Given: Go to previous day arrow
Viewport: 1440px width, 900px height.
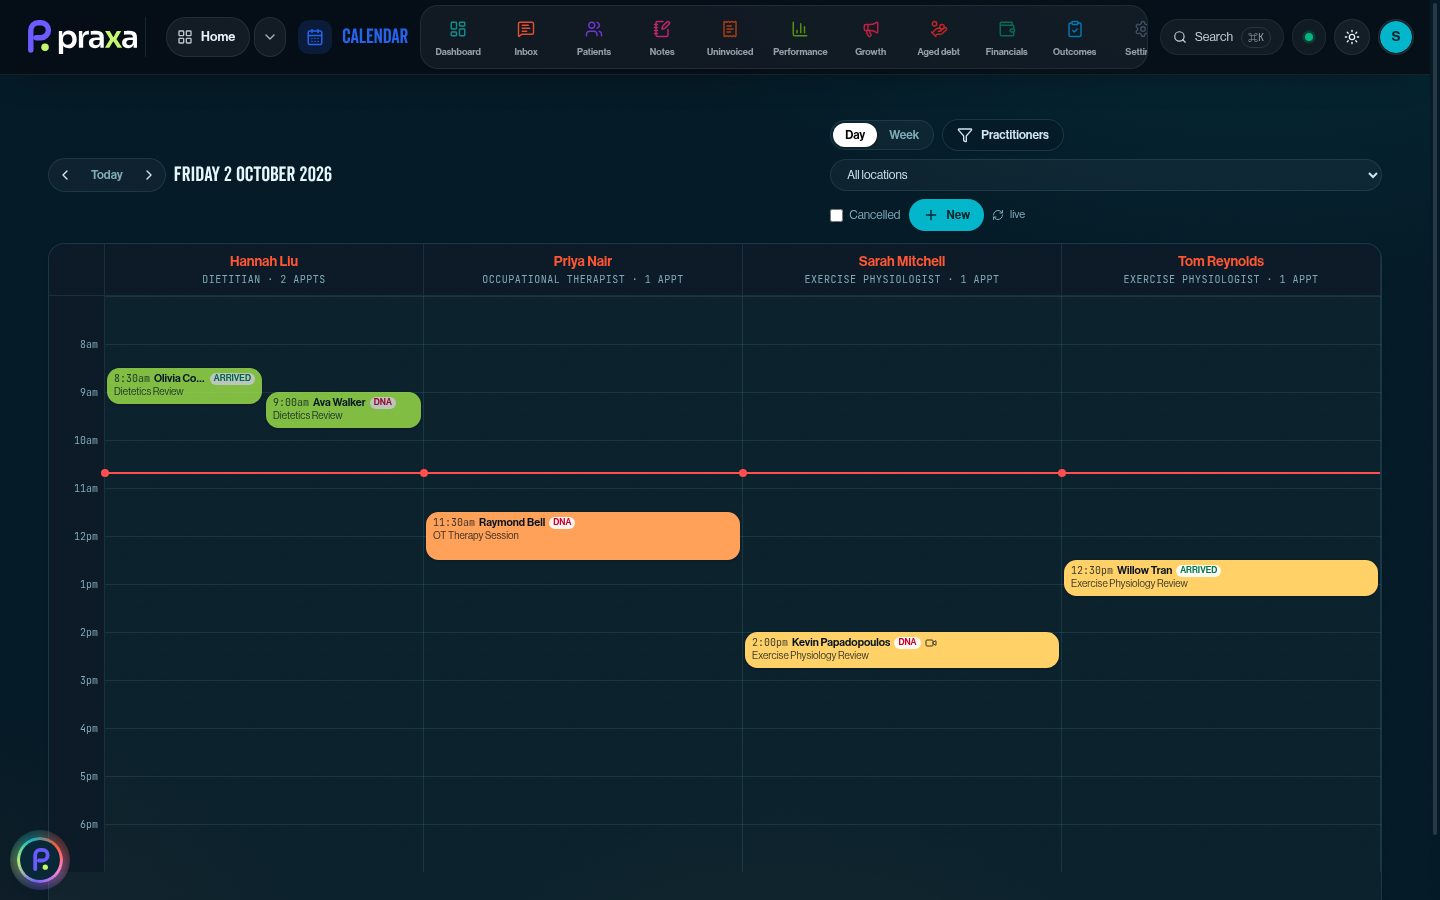Looking at the screenshot, I should pyautogui.click(x=65, y=175).
